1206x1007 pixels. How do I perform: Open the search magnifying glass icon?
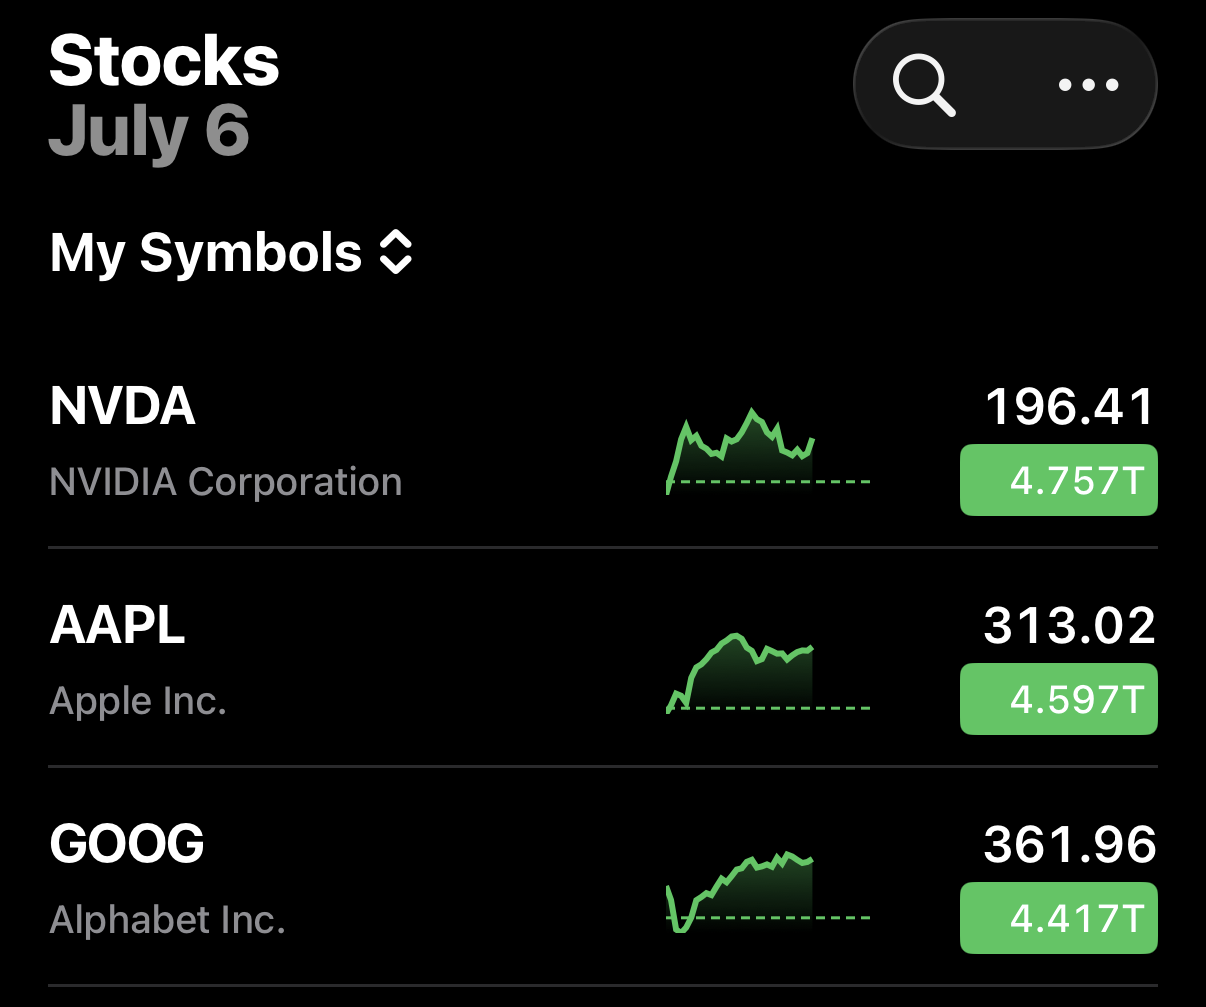[x=924, y=85]
